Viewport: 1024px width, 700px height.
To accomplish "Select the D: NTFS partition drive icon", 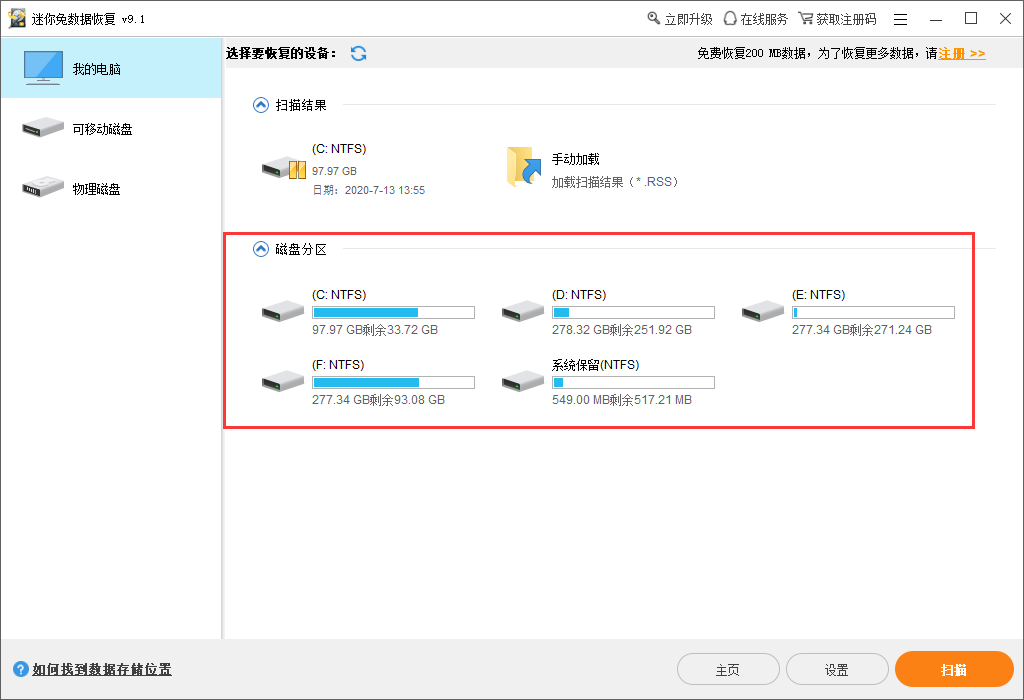I will (522, 311).
